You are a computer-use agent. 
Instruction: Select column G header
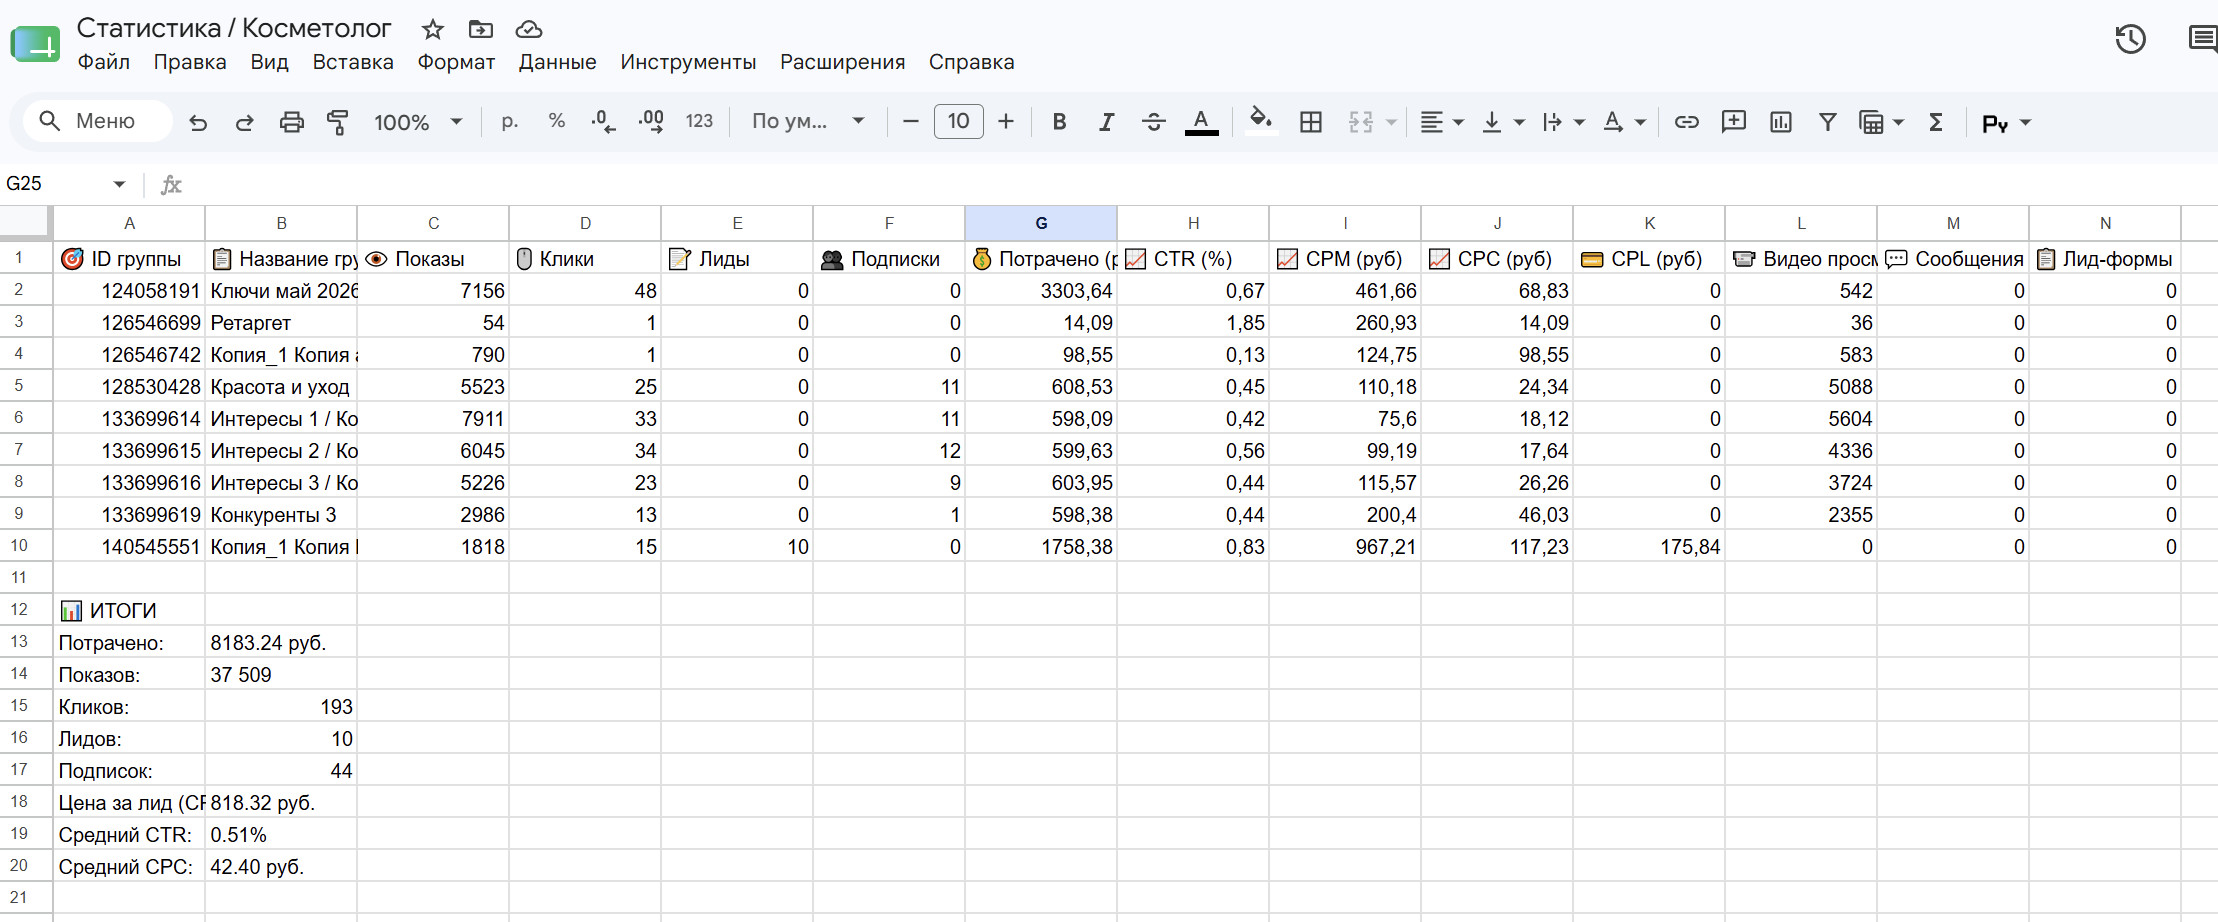click(x=1041, y=223)
